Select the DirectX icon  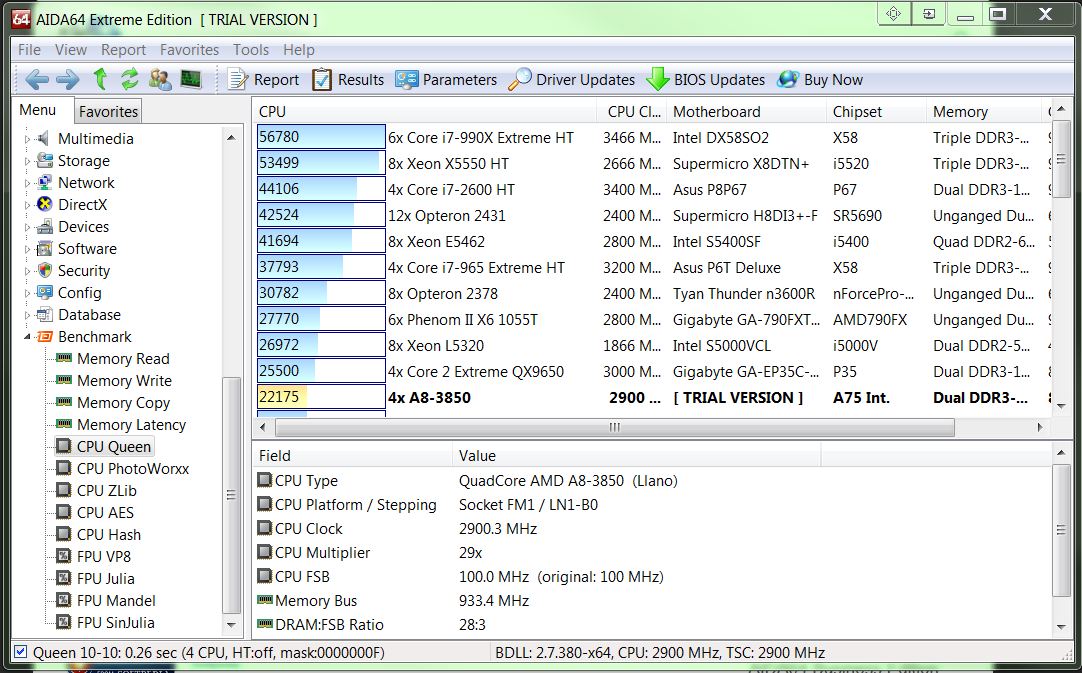(44, 204)
